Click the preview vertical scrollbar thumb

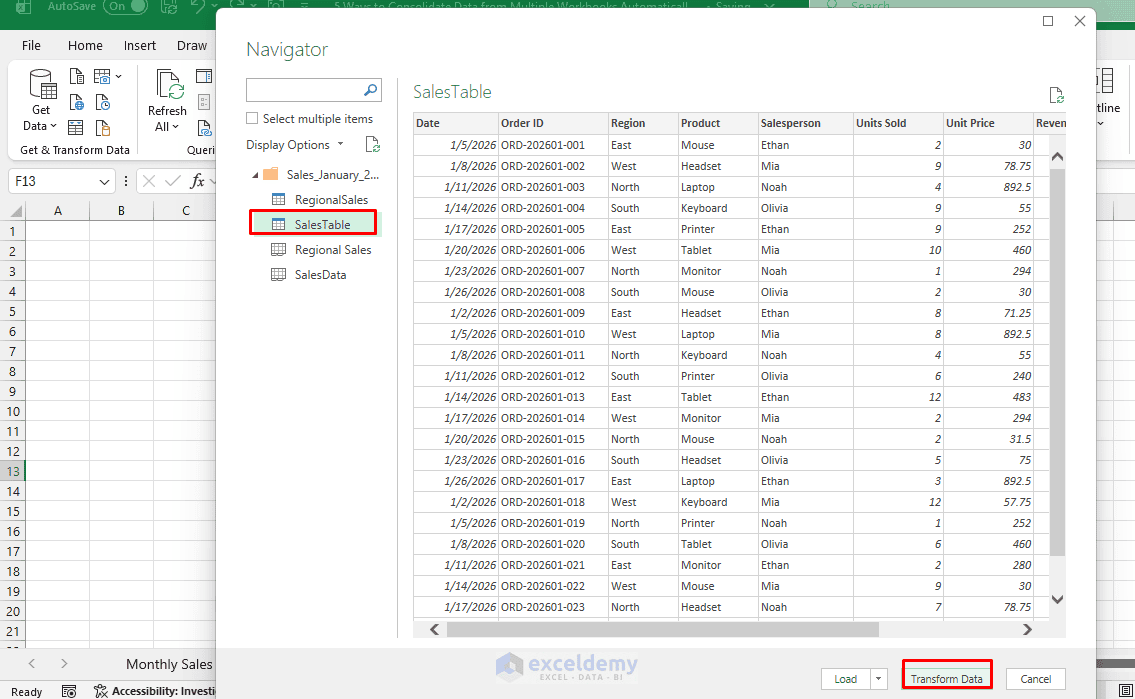point(1057,362)
